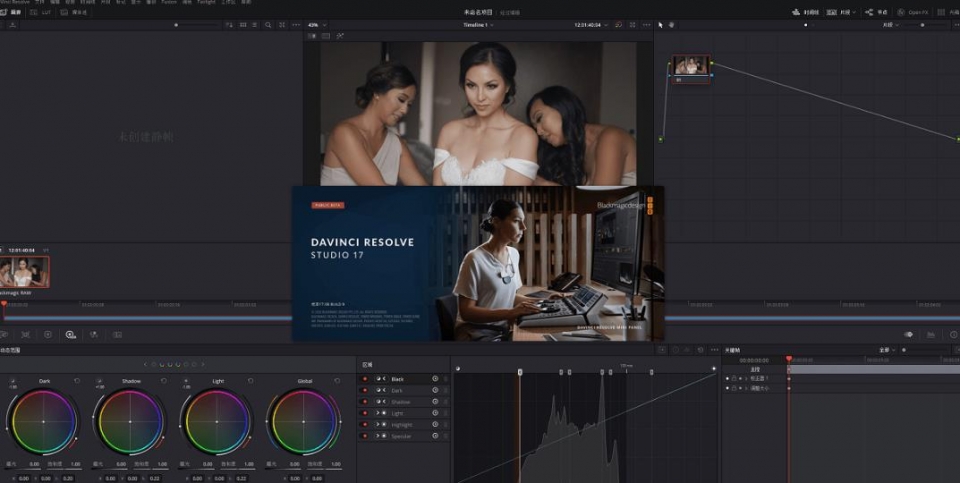
Task: Click center of Global color wheel
Action: (304, 422)
